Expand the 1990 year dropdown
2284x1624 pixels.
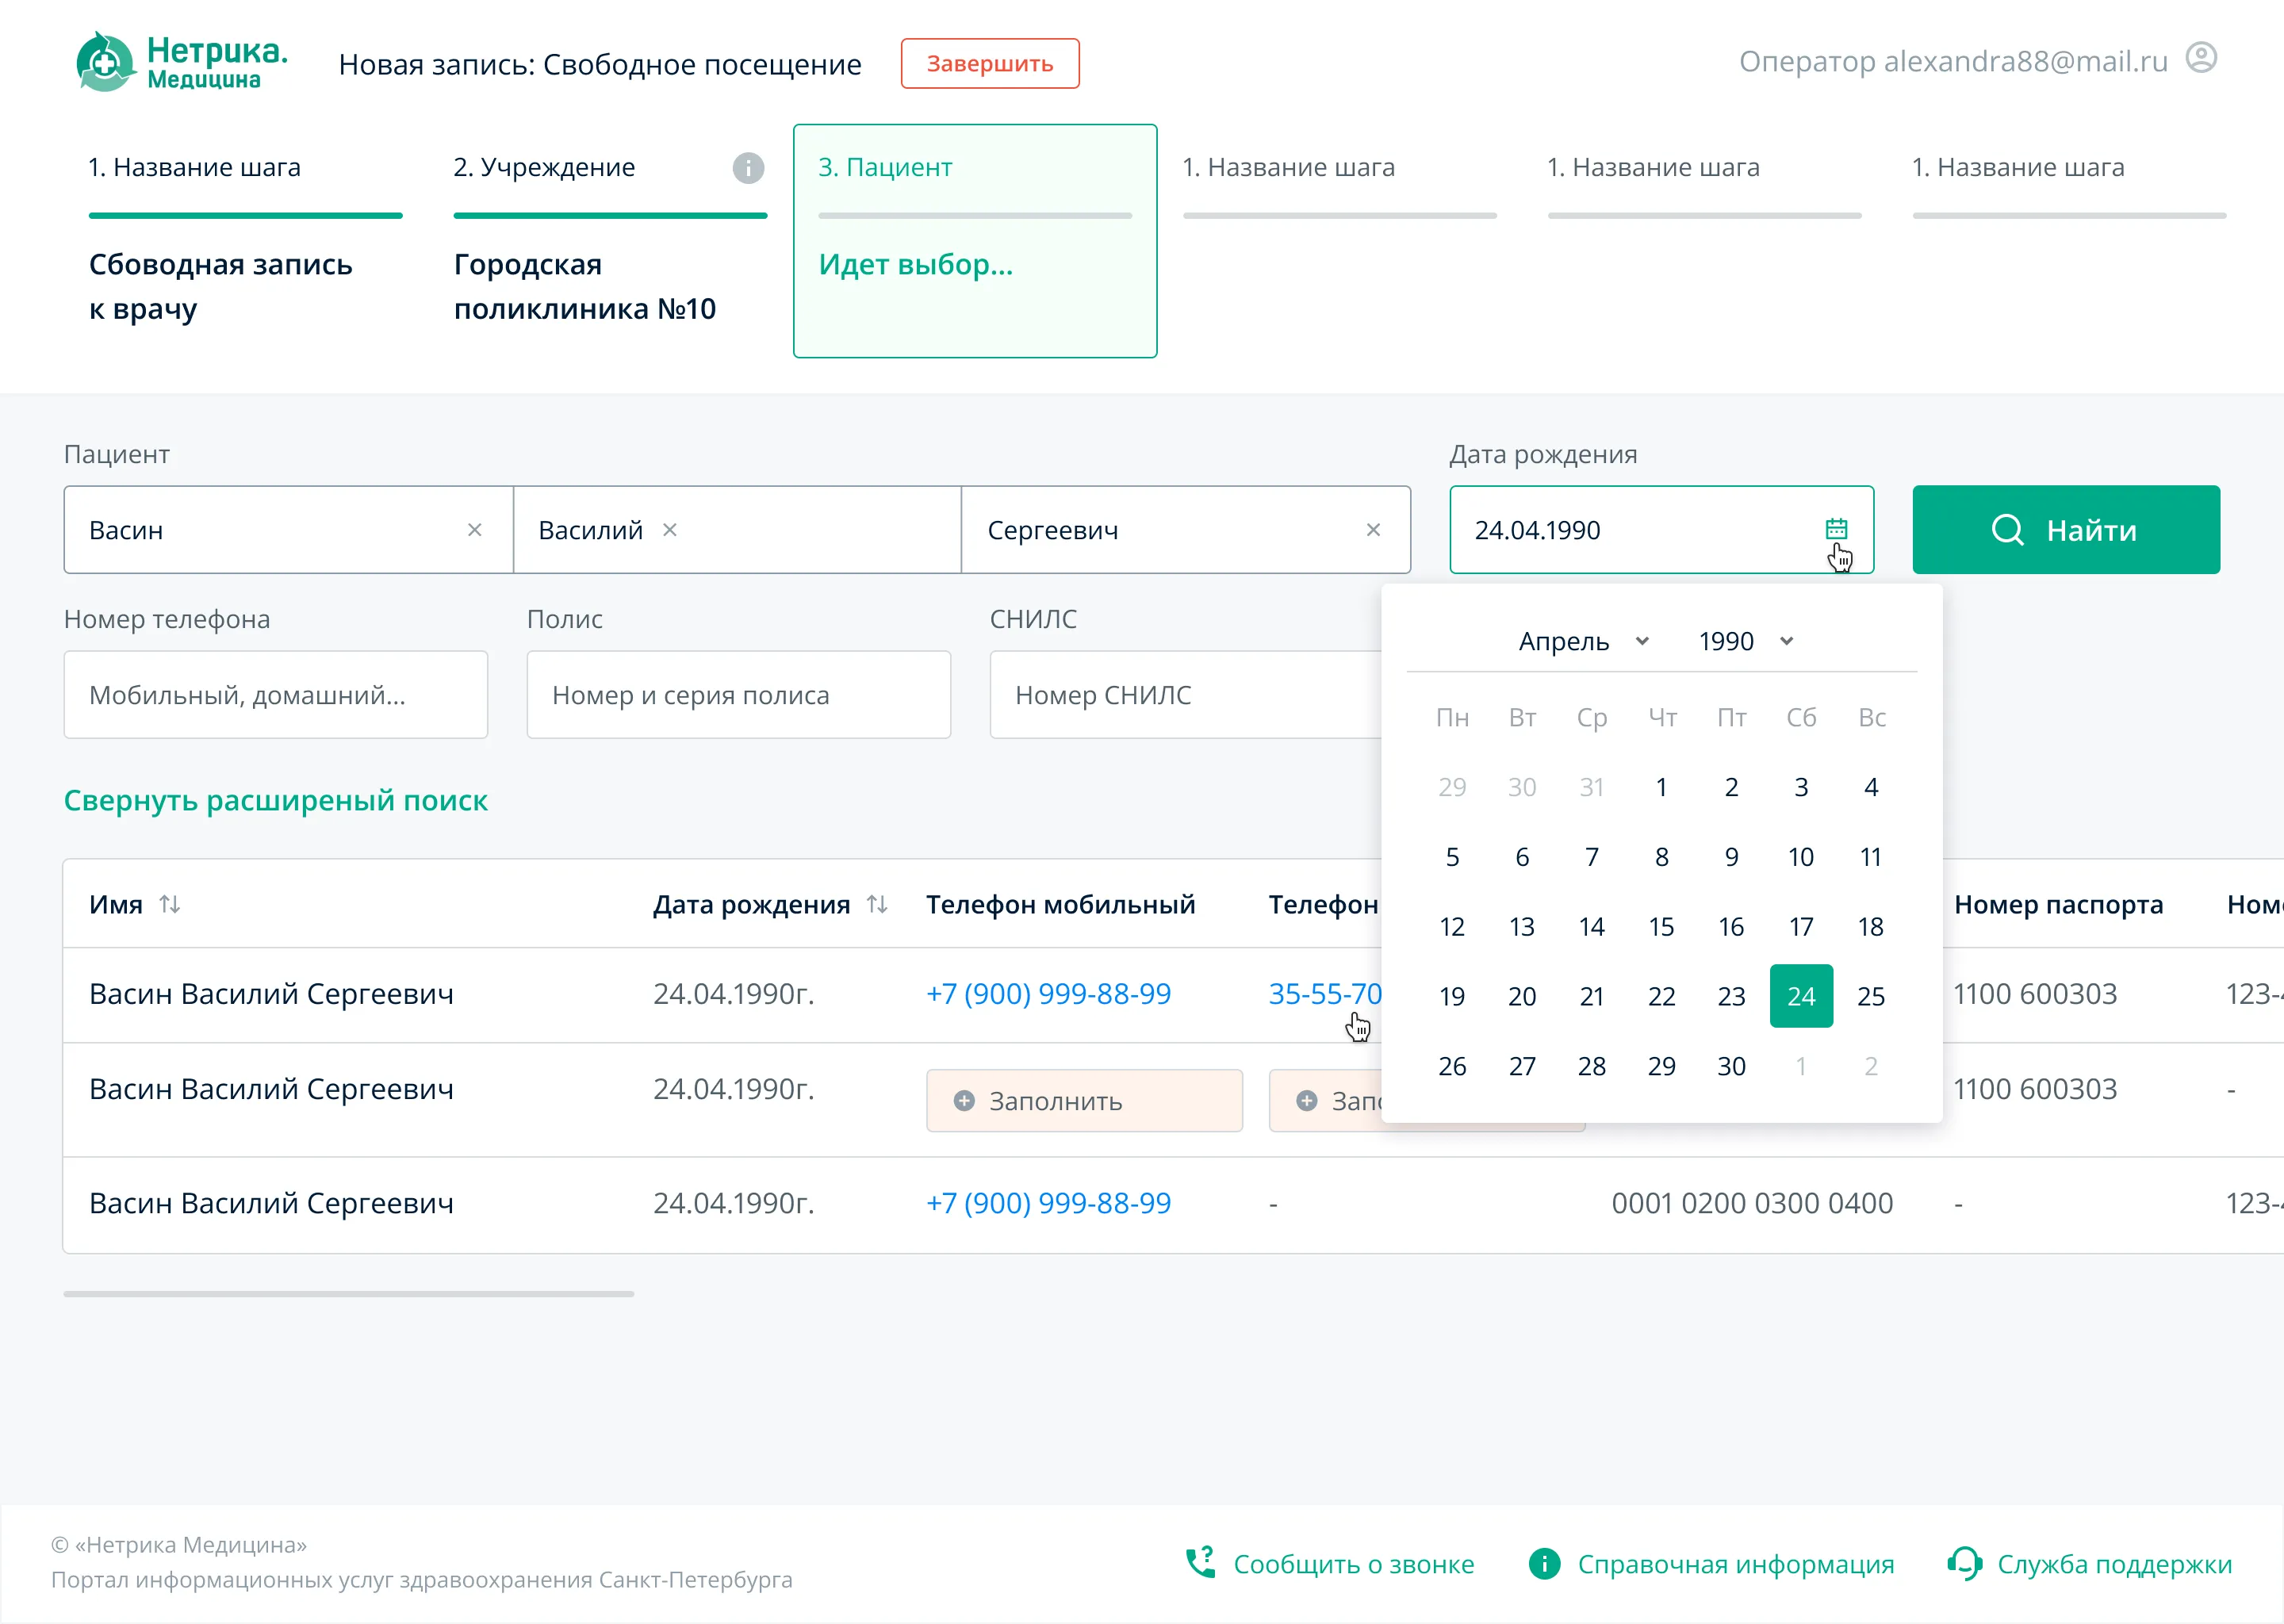pos(1746,641)
